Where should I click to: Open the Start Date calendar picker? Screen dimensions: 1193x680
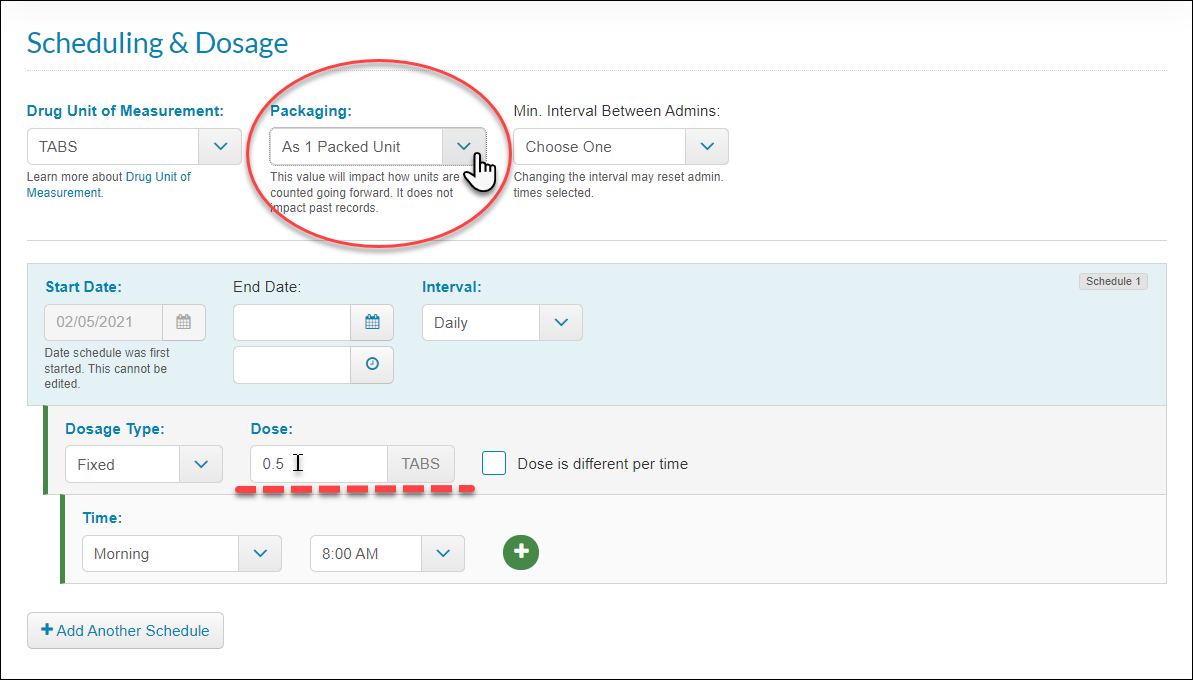pos(186,322)
